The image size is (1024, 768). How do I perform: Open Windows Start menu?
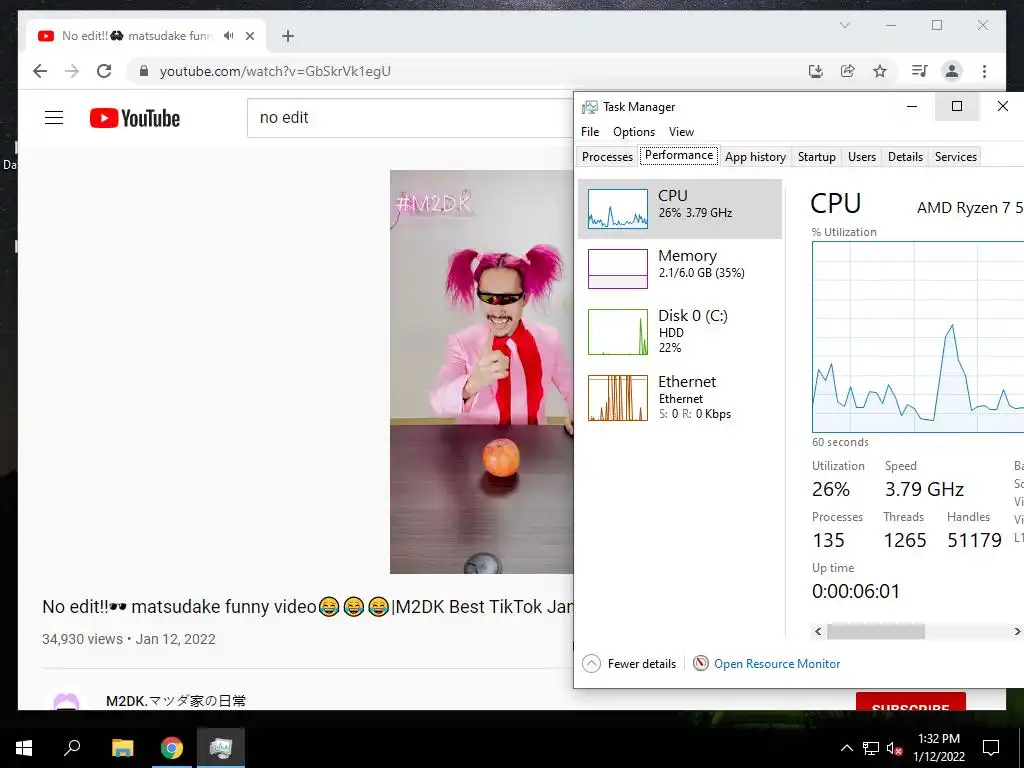pos(24,748)
